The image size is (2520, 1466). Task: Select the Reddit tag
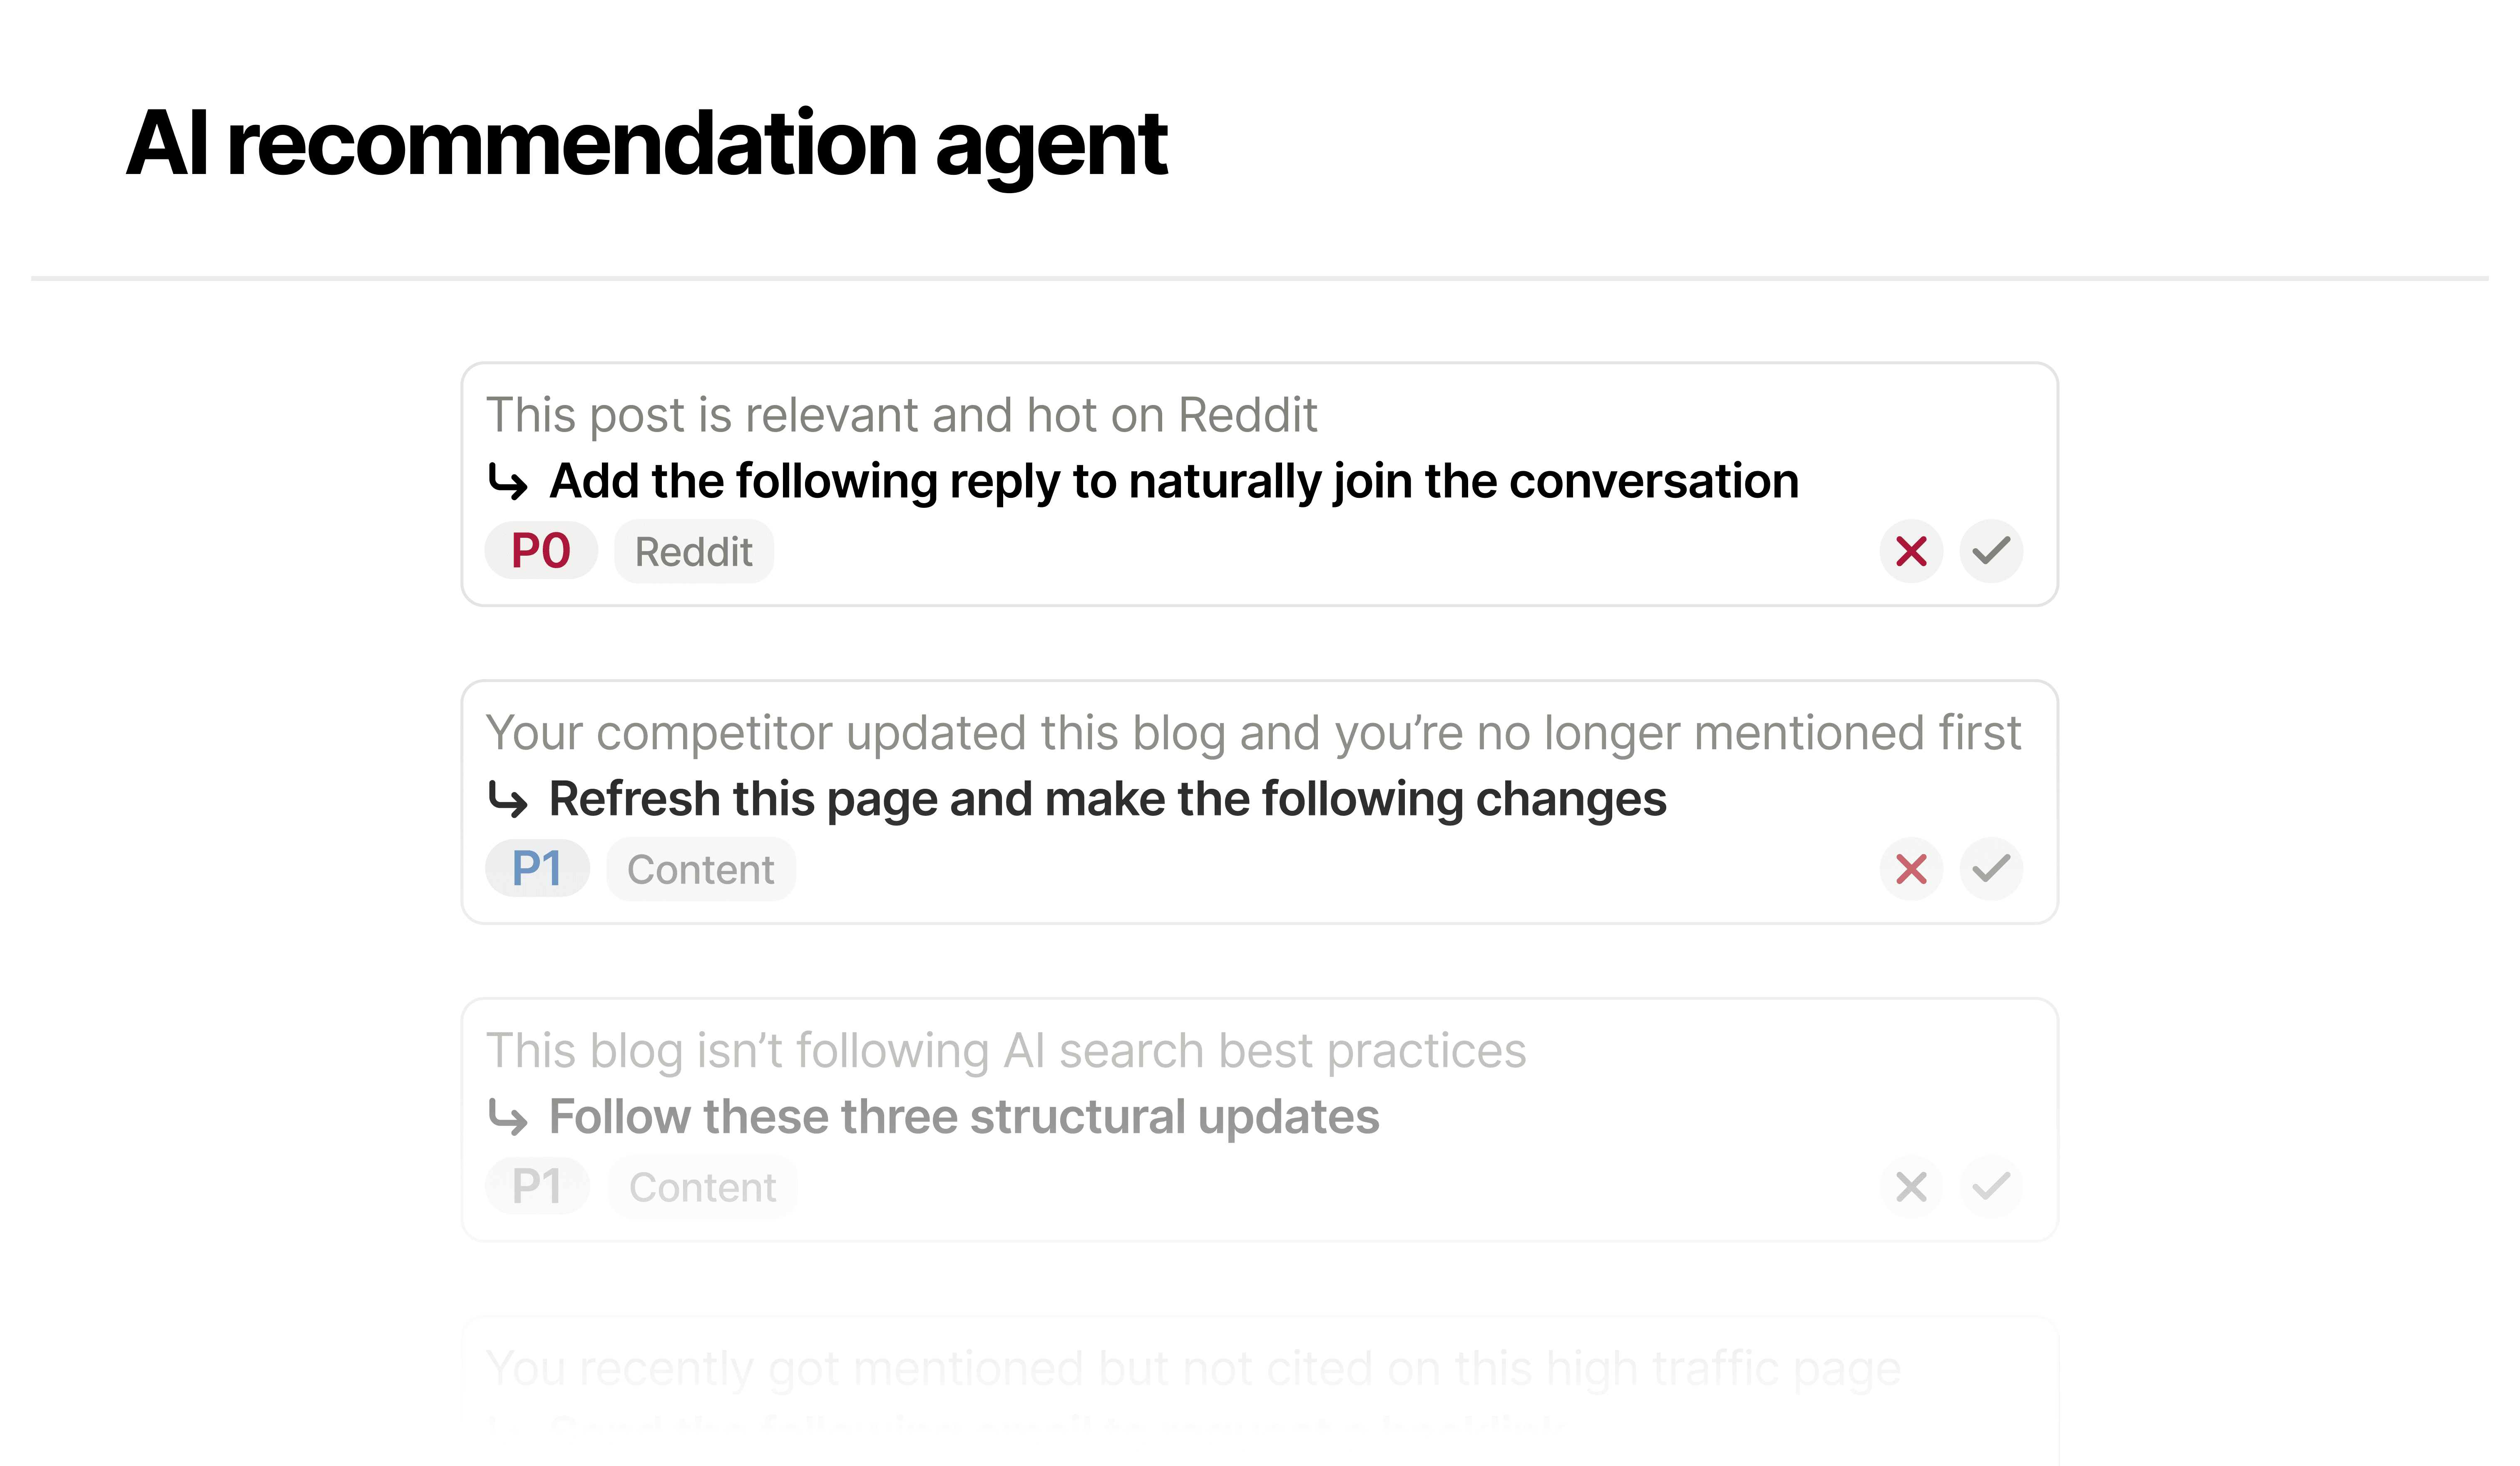tap(694, 551)
